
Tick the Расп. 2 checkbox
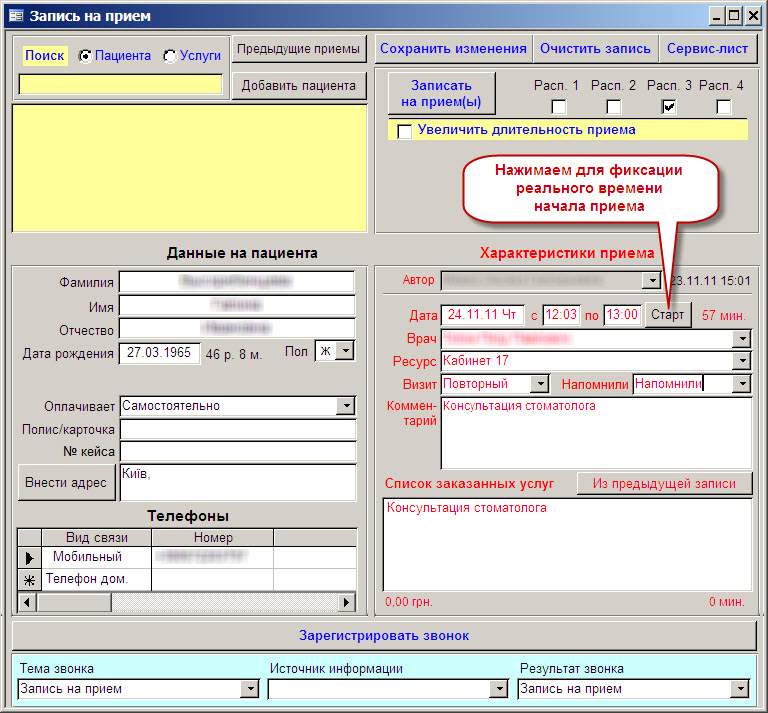tap(613, 106)
